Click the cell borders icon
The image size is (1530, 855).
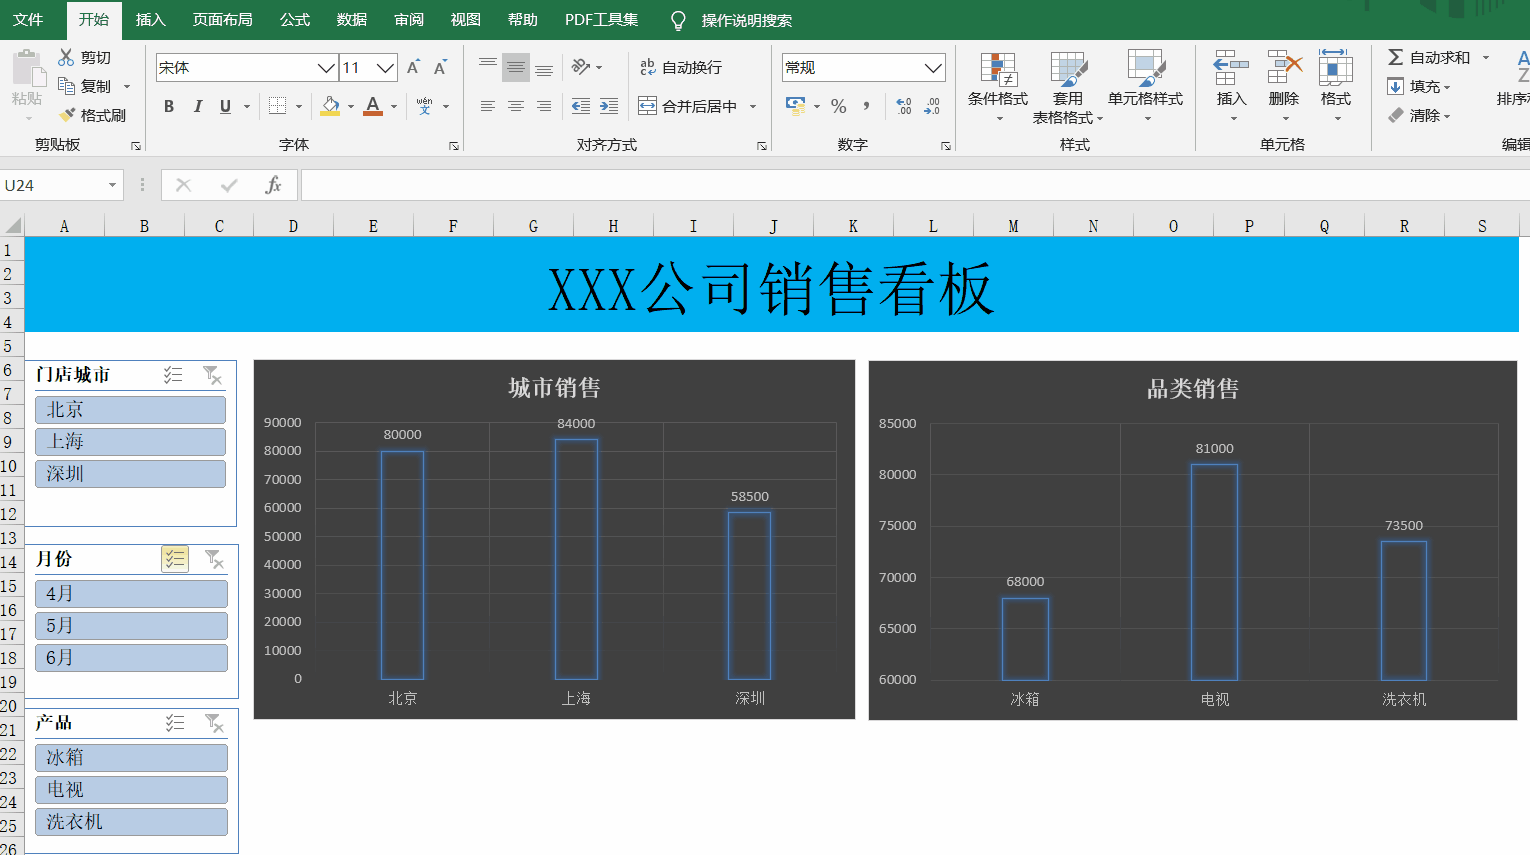[x=278, y=106]
